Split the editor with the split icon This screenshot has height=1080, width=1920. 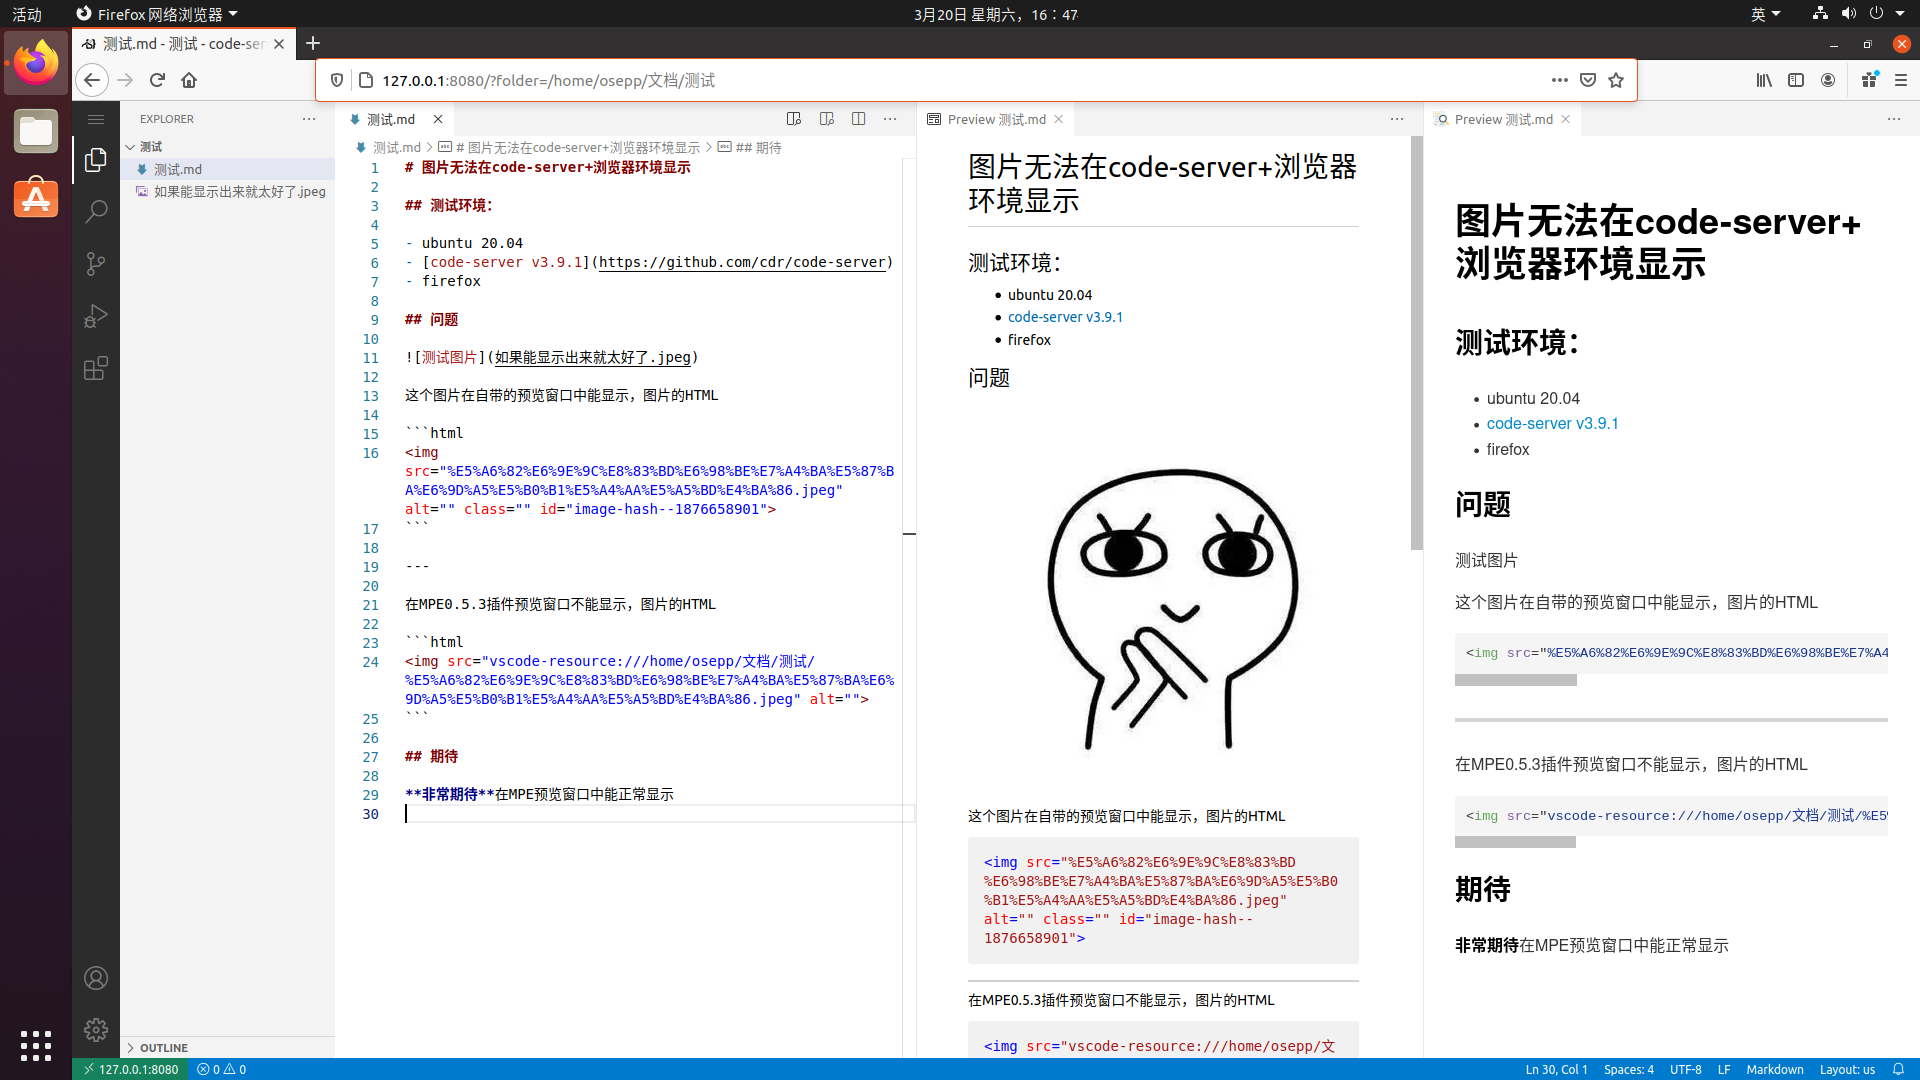point(860,118)
